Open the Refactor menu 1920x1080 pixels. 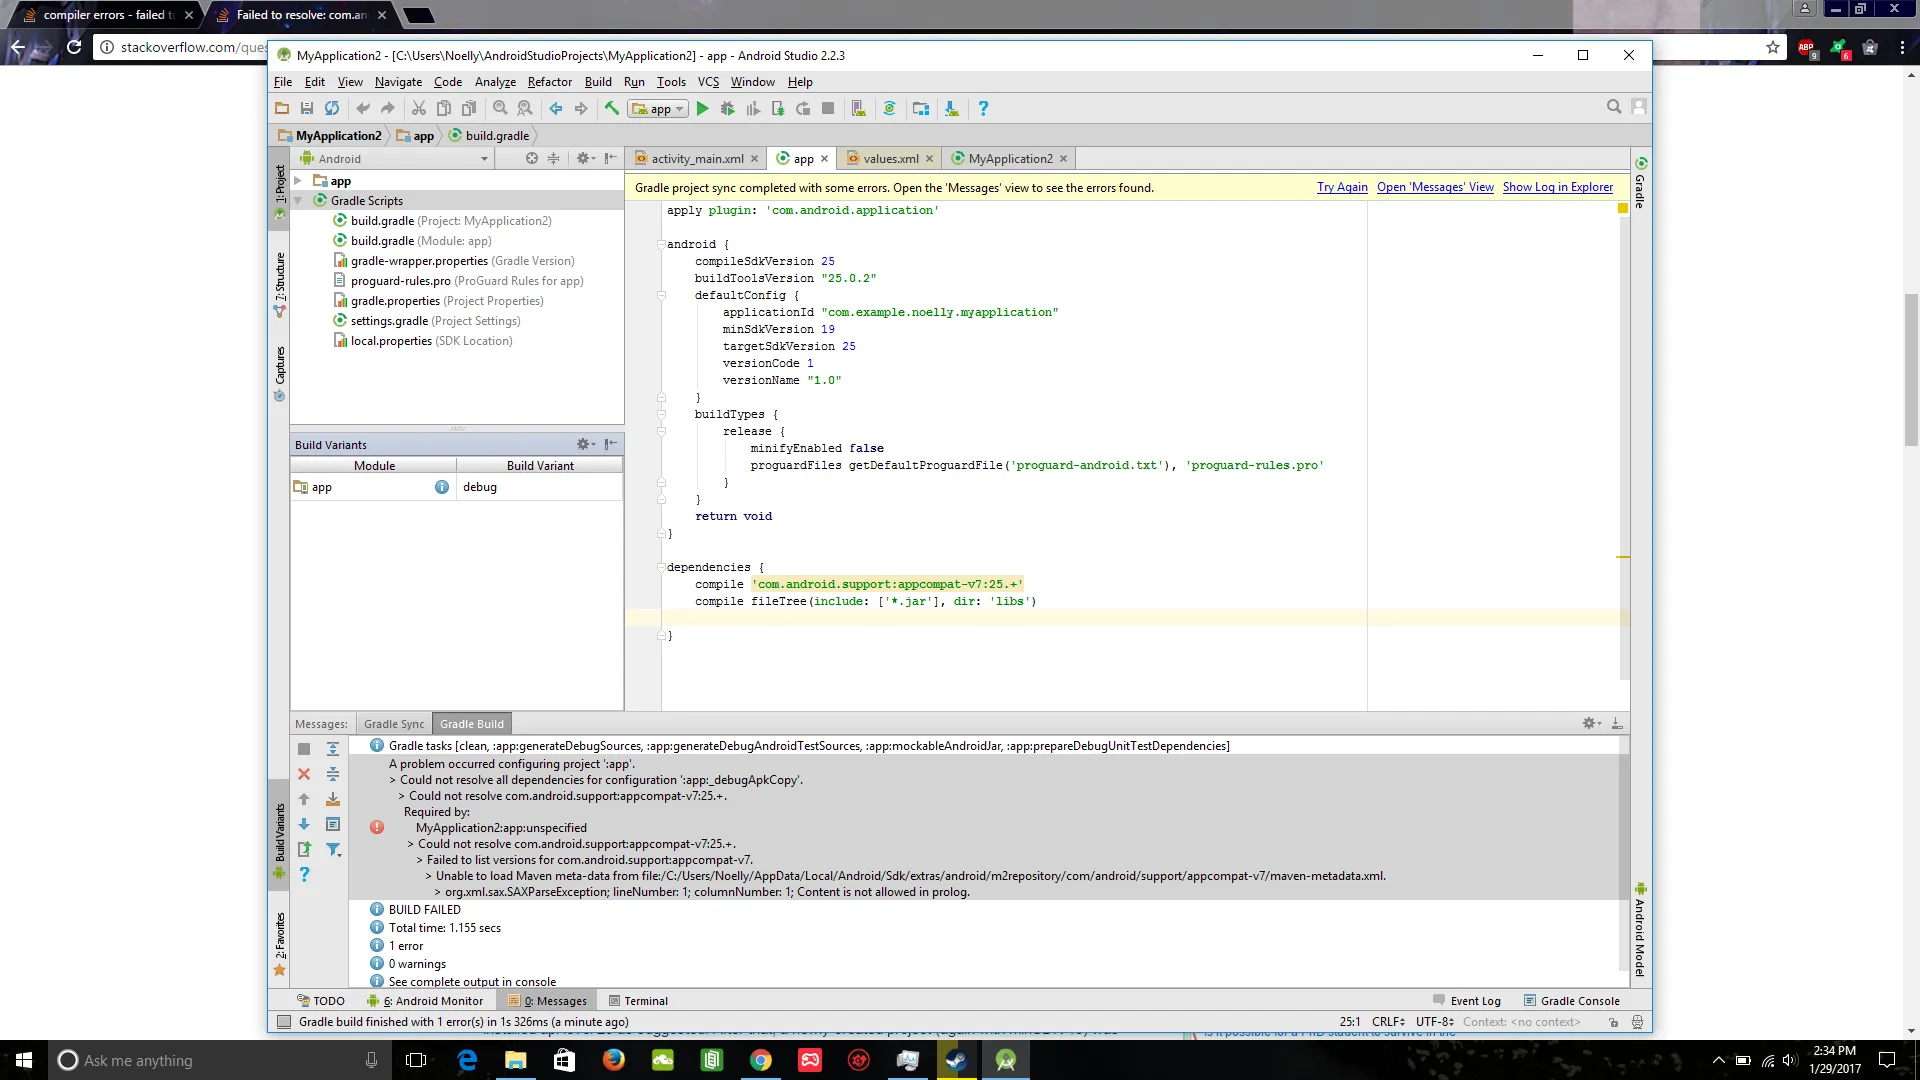pos(549,82)
